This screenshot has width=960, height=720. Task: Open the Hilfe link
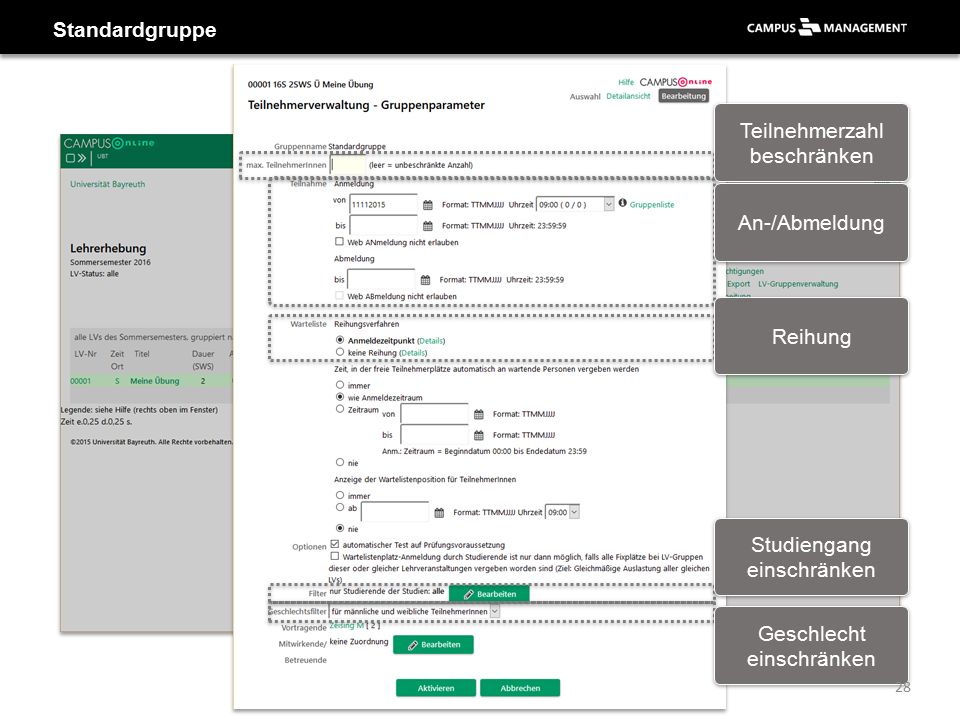pos(626,82)
